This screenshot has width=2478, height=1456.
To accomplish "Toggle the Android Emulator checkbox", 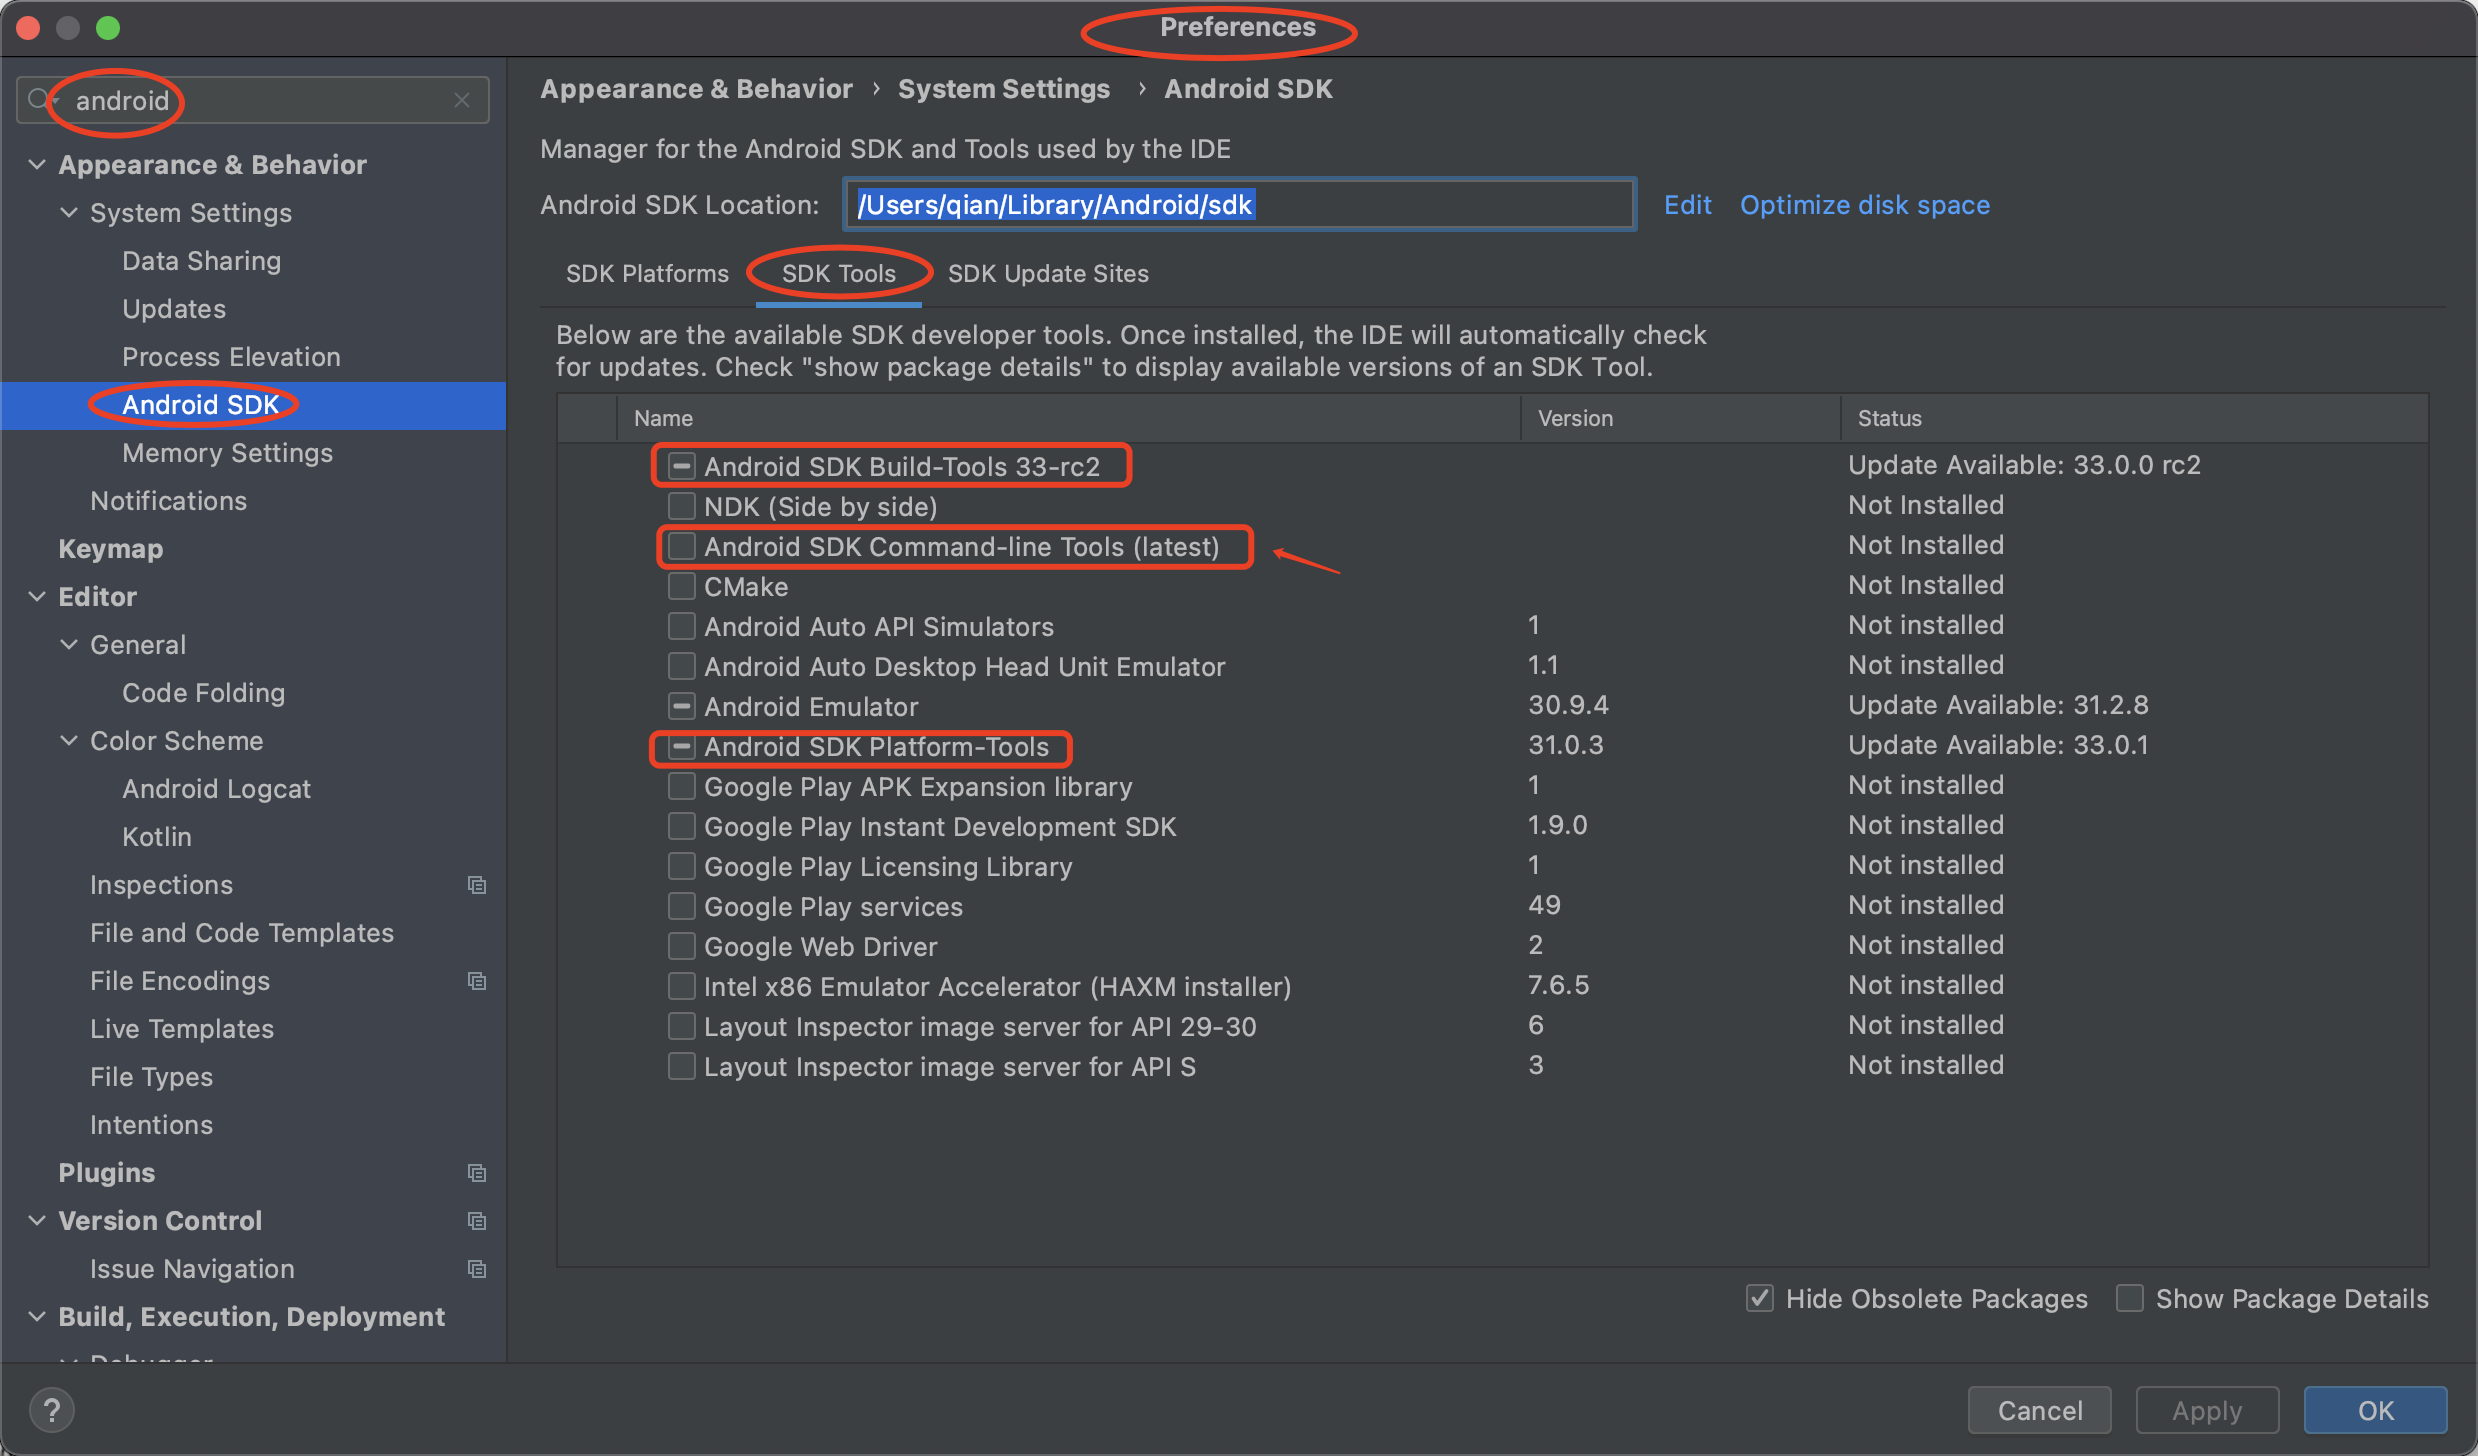I will 682,706.
